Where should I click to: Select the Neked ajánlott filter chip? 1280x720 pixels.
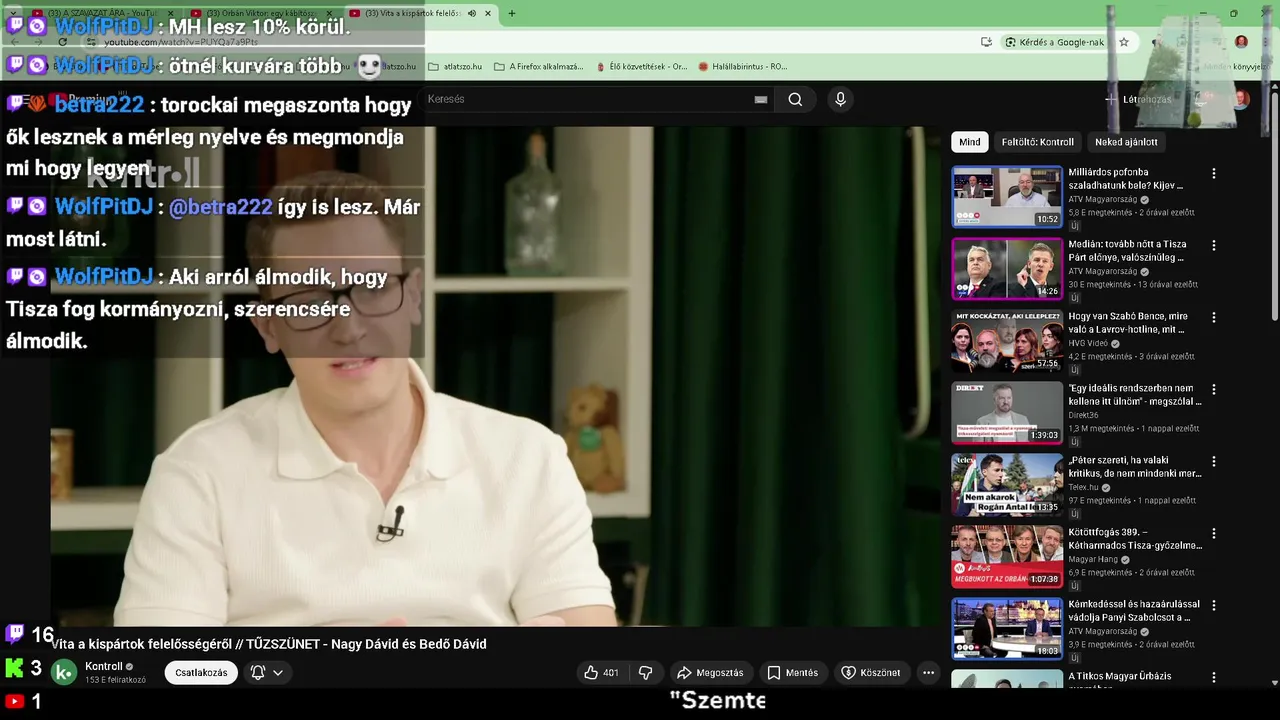(1126, 142)
